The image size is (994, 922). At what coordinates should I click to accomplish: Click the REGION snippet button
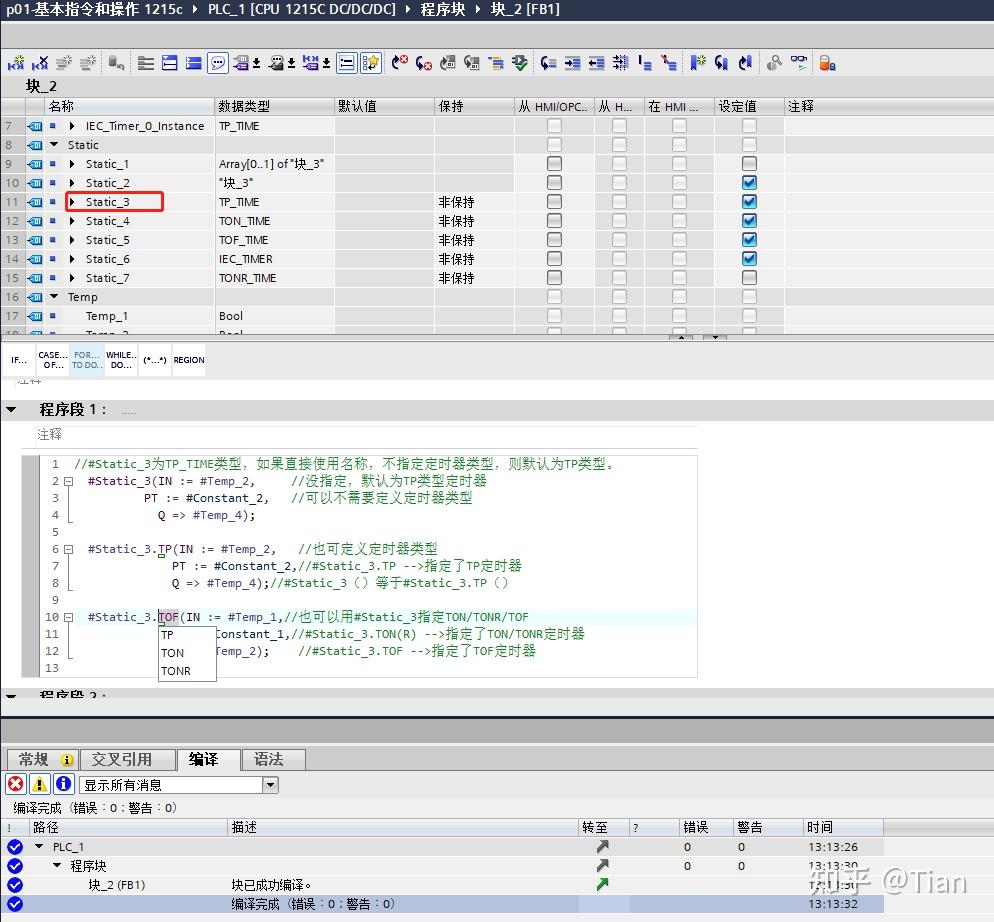click(188, 359)
